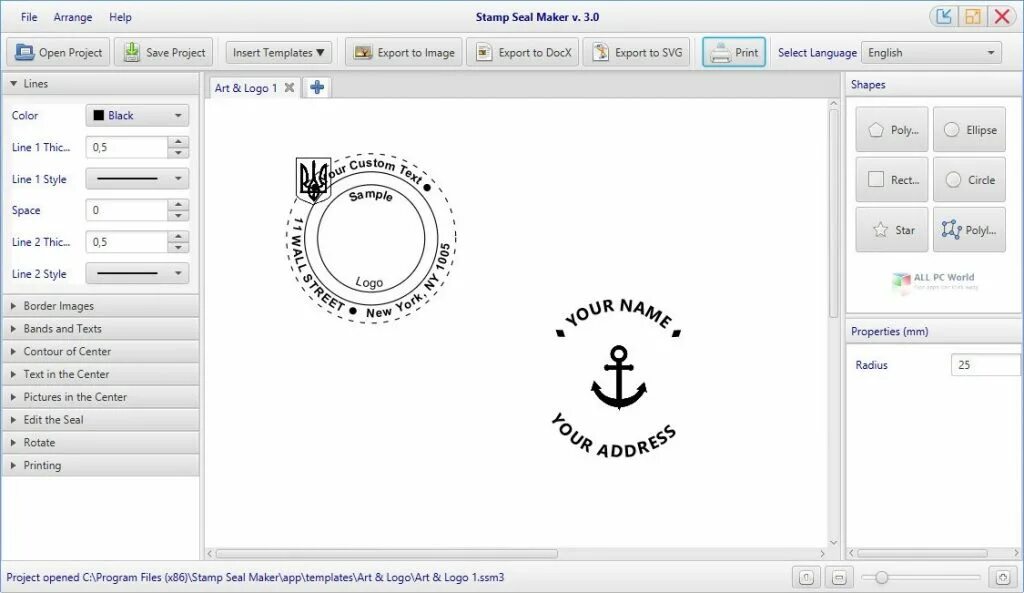Decrease the Line 1 Thickness value
1024x593 pixels.
coord(178,153)
